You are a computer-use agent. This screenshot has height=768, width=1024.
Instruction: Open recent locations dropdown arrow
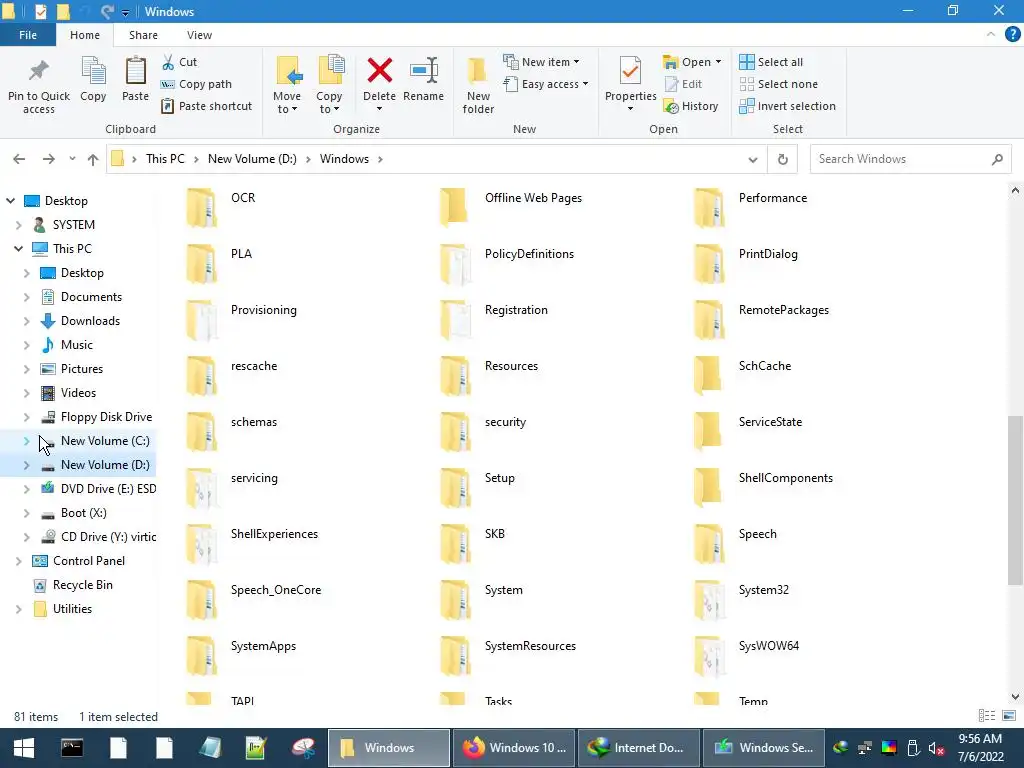click(x=72, y=159)
